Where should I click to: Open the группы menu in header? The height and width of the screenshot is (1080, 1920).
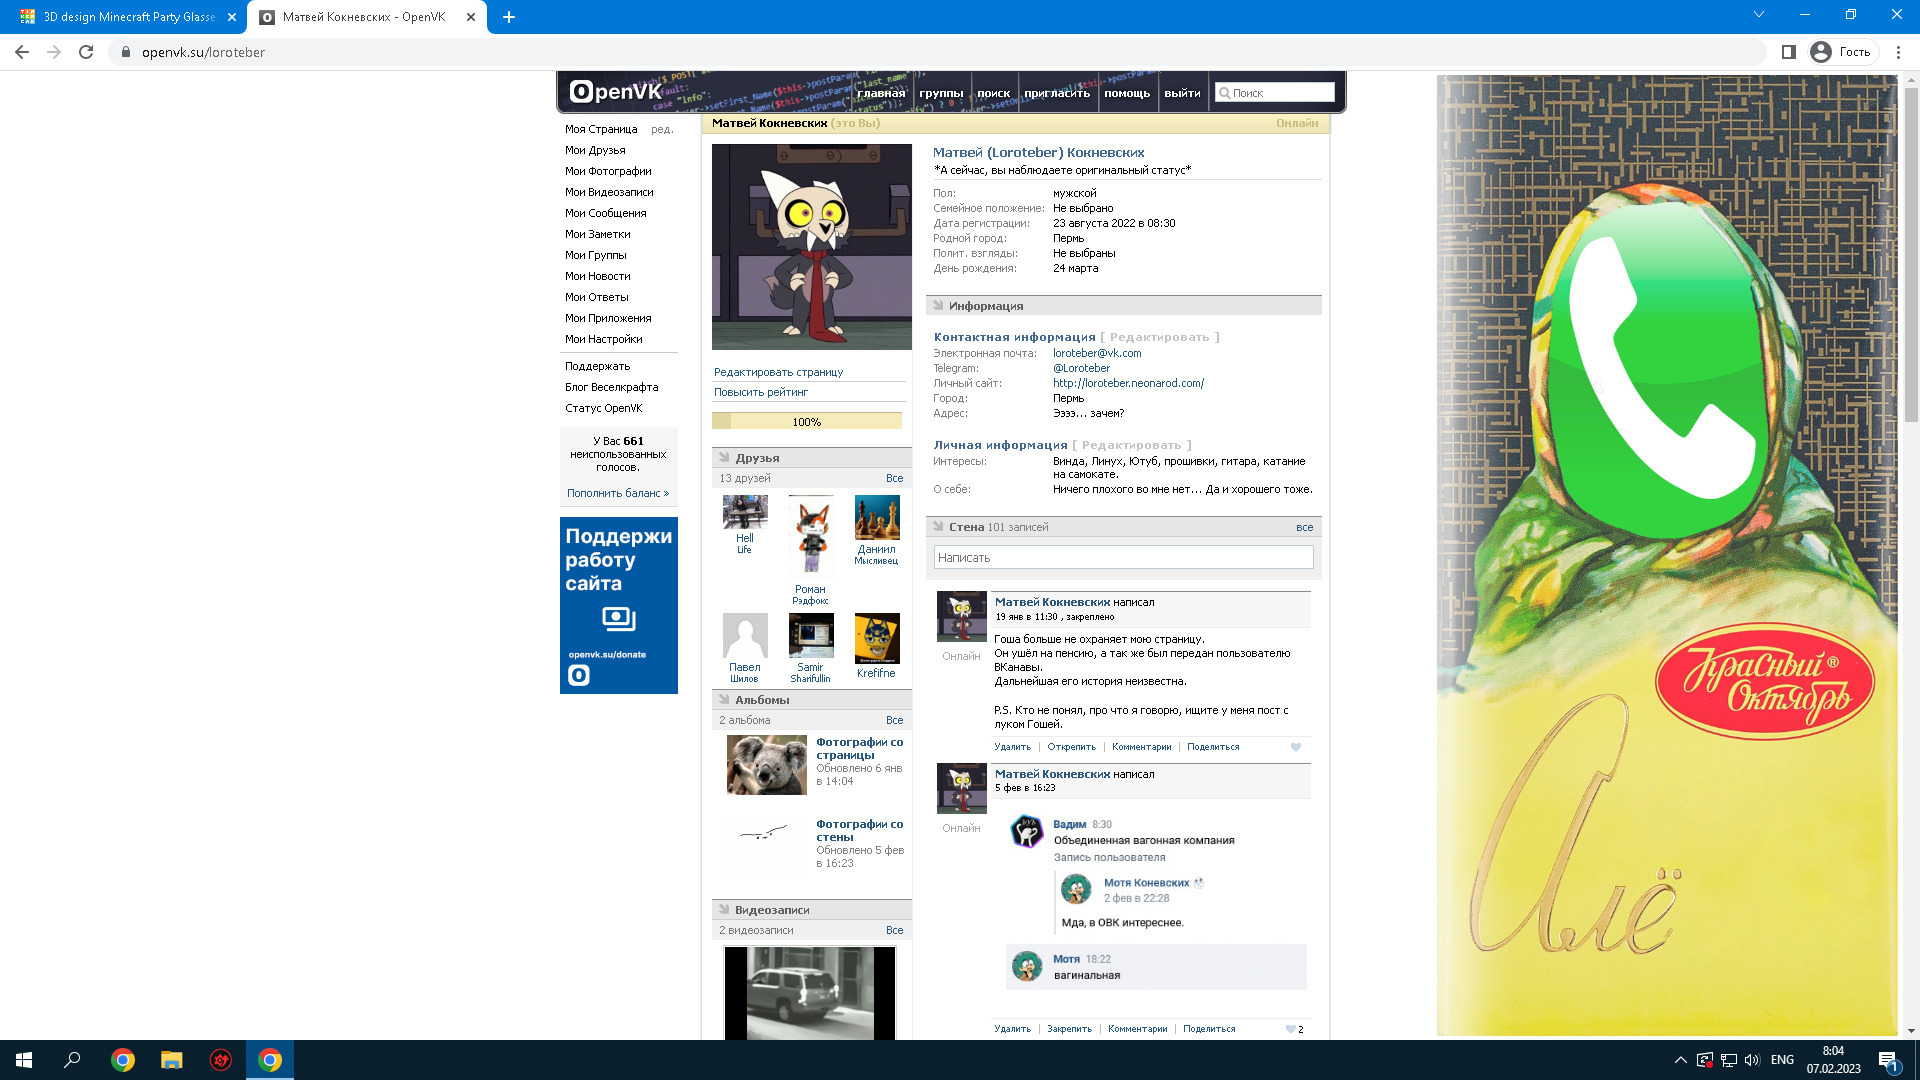click(941, 93)
